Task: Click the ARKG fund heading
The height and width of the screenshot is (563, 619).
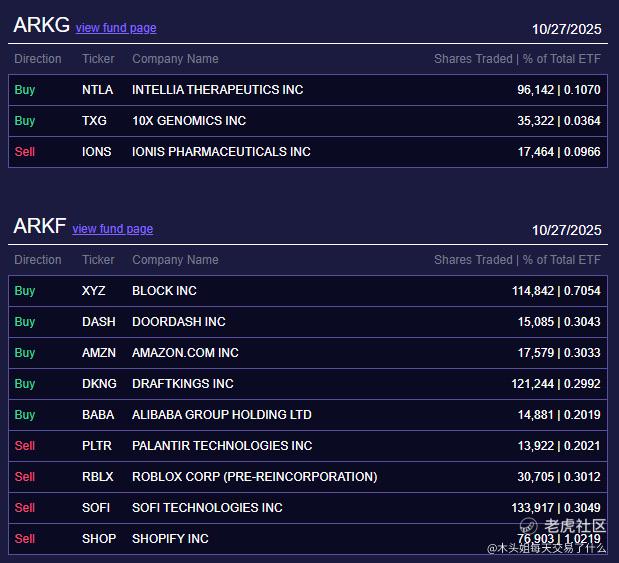Action: [41, 25]
